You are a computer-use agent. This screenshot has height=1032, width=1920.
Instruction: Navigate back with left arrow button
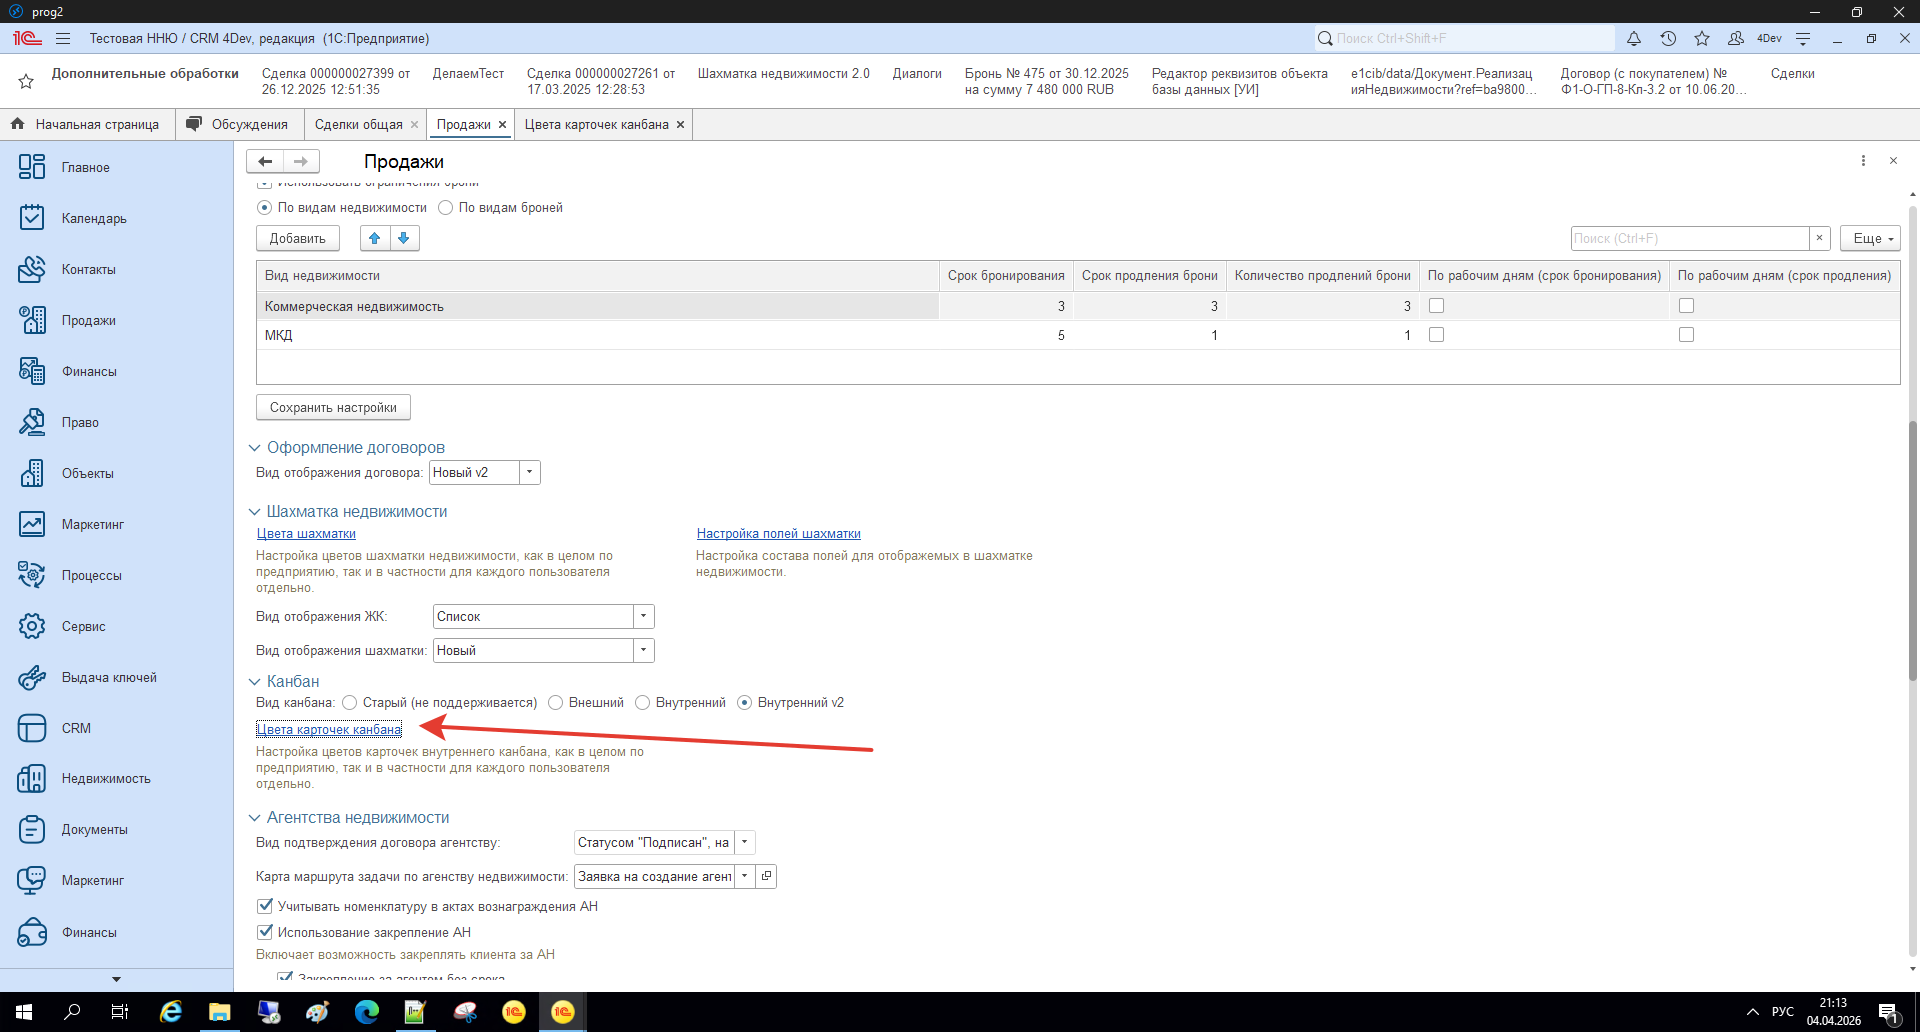pos(265,161)
